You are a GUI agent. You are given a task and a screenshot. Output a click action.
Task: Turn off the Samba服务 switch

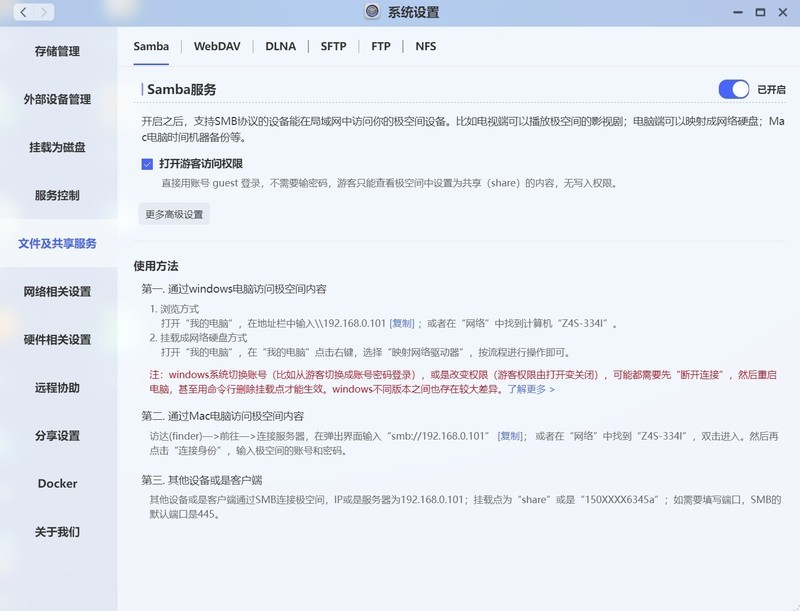(x=733, y=89)
